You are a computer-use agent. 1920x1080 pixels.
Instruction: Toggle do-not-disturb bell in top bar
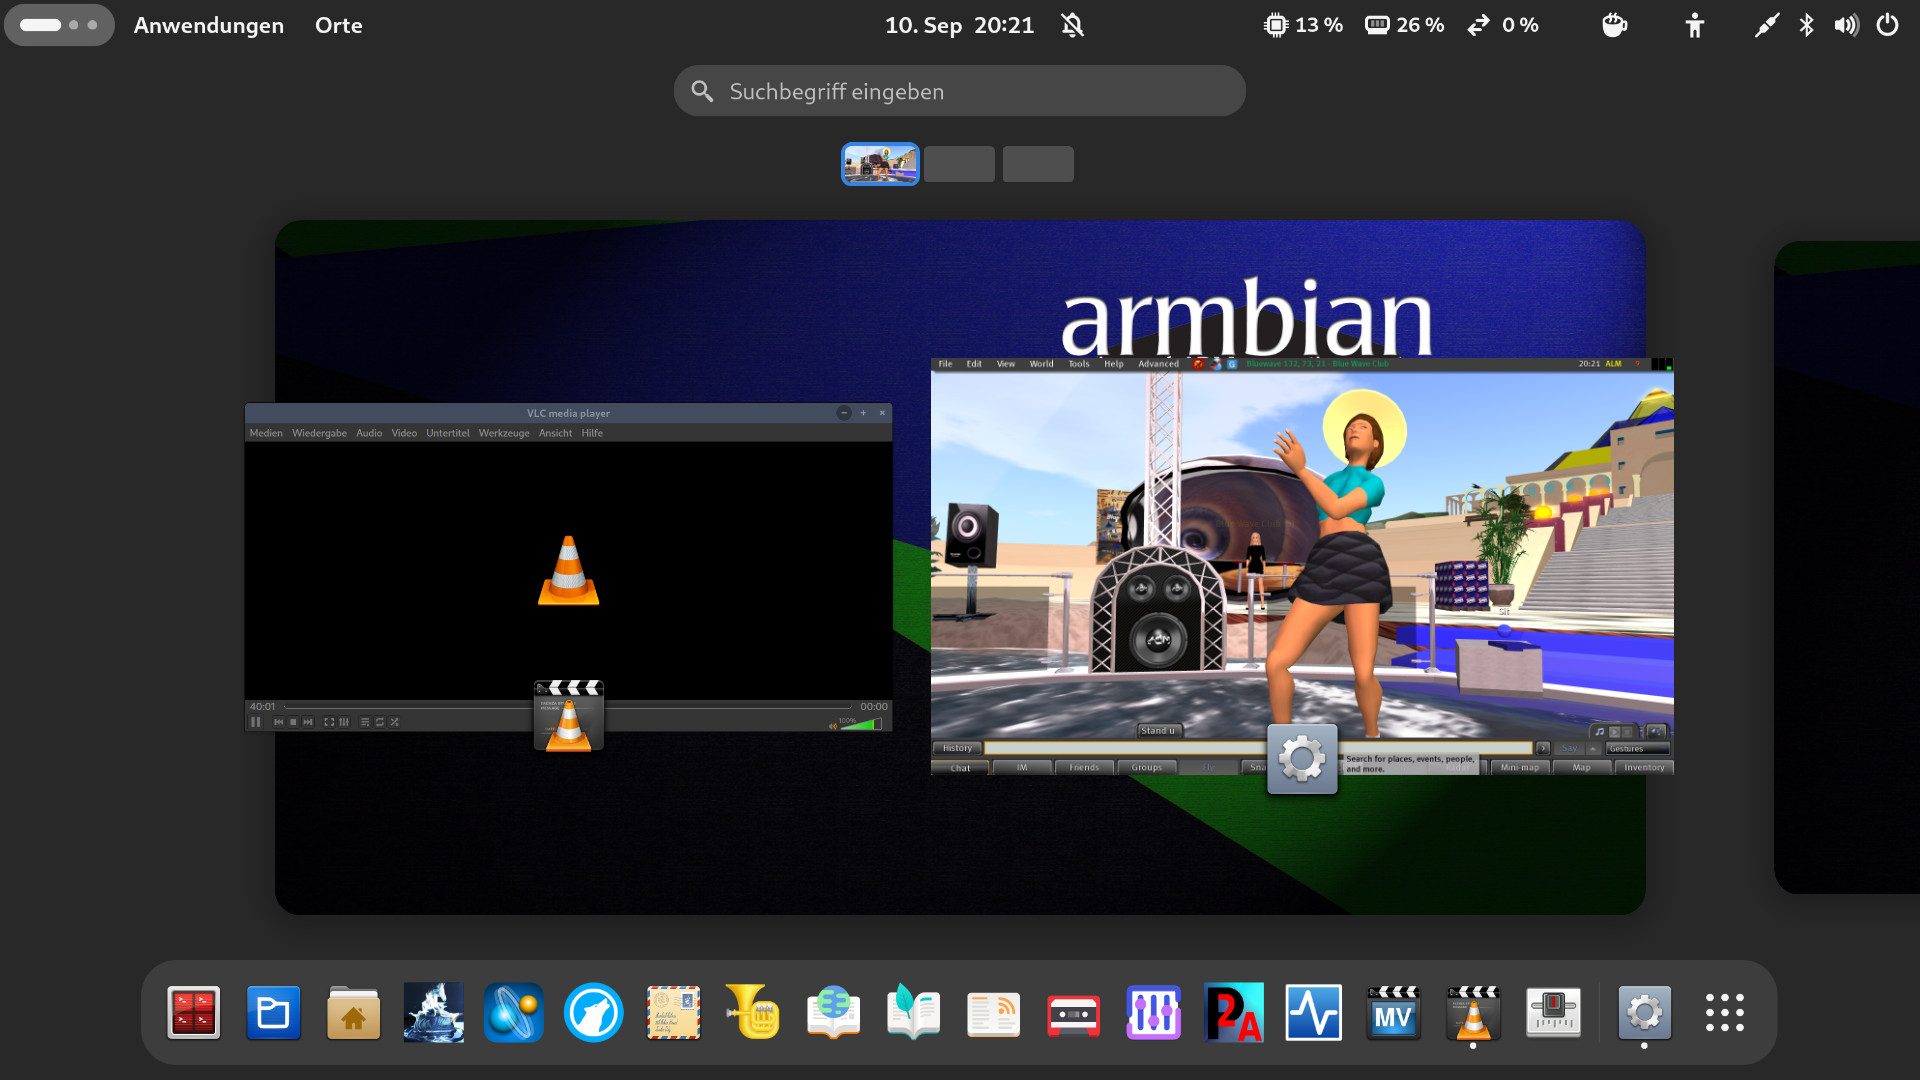pos(1072,25)
